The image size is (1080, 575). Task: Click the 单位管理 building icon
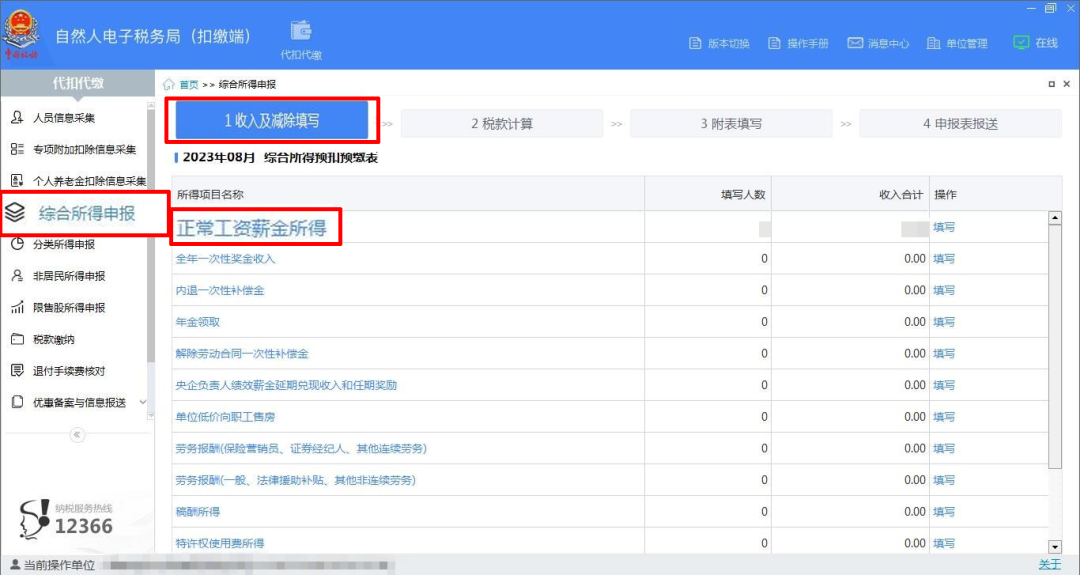pos(933,43)
